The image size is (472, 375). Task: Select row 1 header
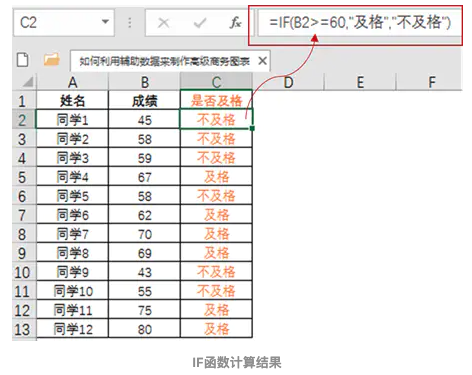tap(23, 100)
